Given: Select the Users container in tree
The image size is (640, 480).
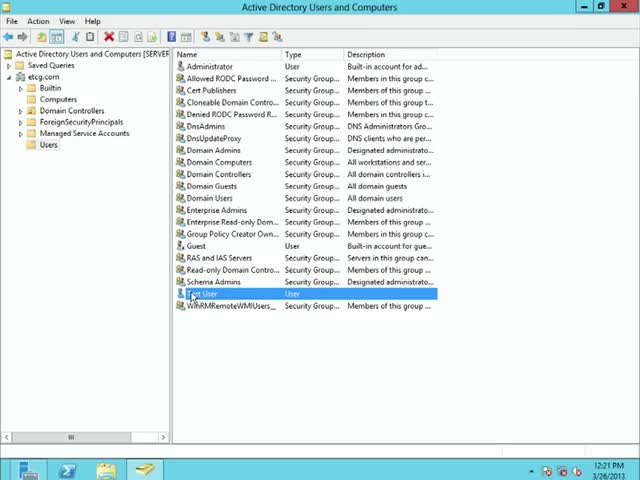Looking at the screenshot, I should [x=49, y=145].
